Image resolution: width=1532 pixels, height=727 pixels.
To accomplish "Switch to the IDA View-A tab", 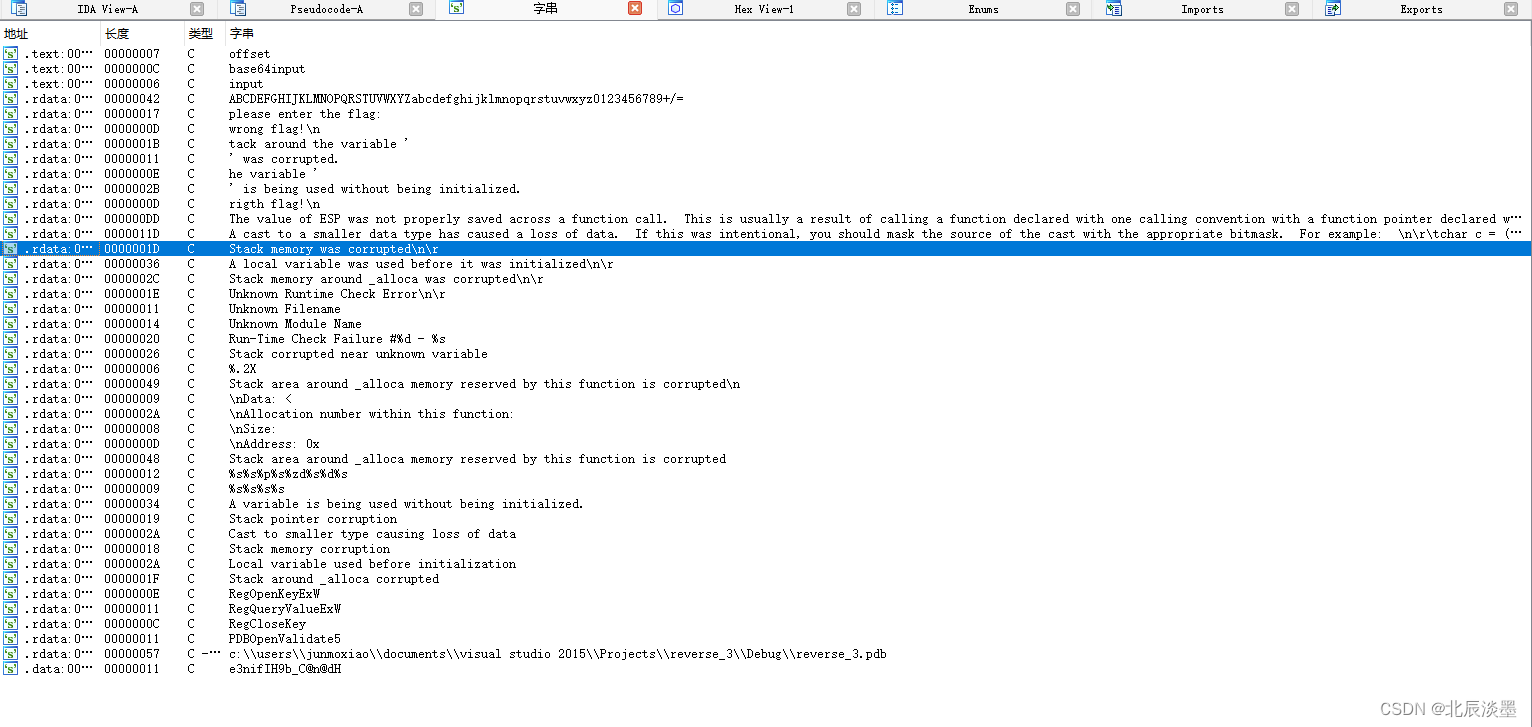I will coord(108,9).
